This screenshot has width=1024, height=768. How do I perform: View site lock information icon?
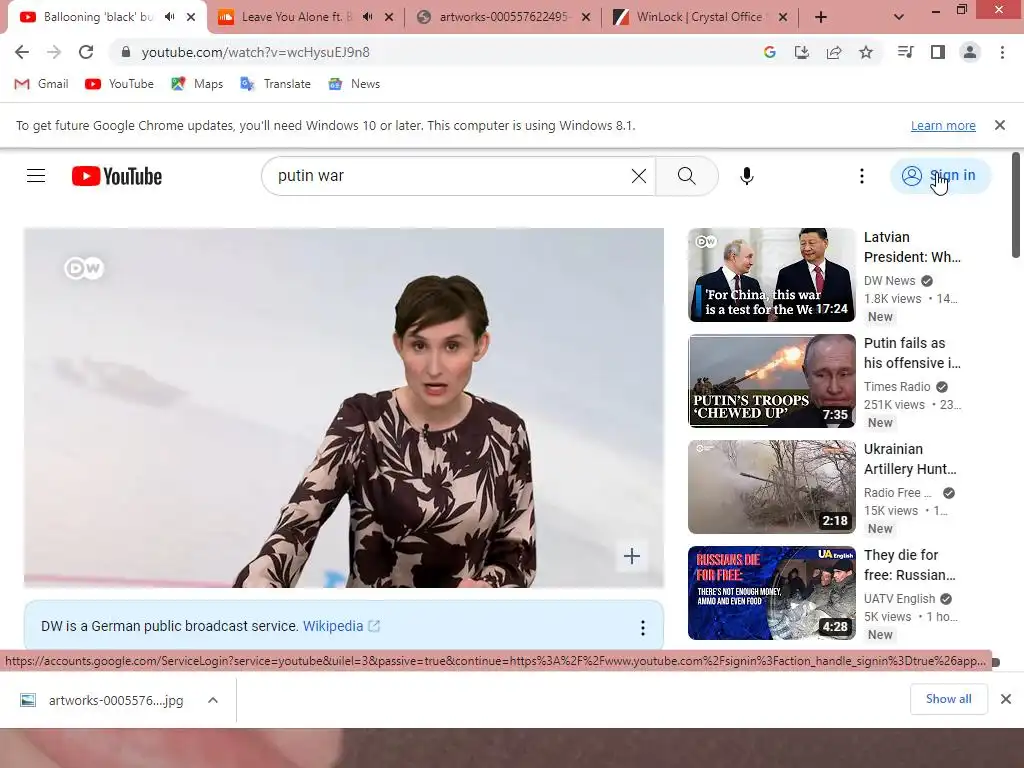pos(126,52)
